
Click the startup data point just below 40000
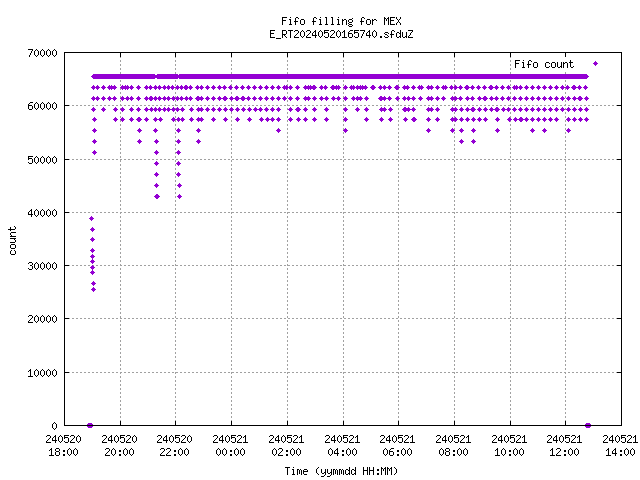pos(91,219)
